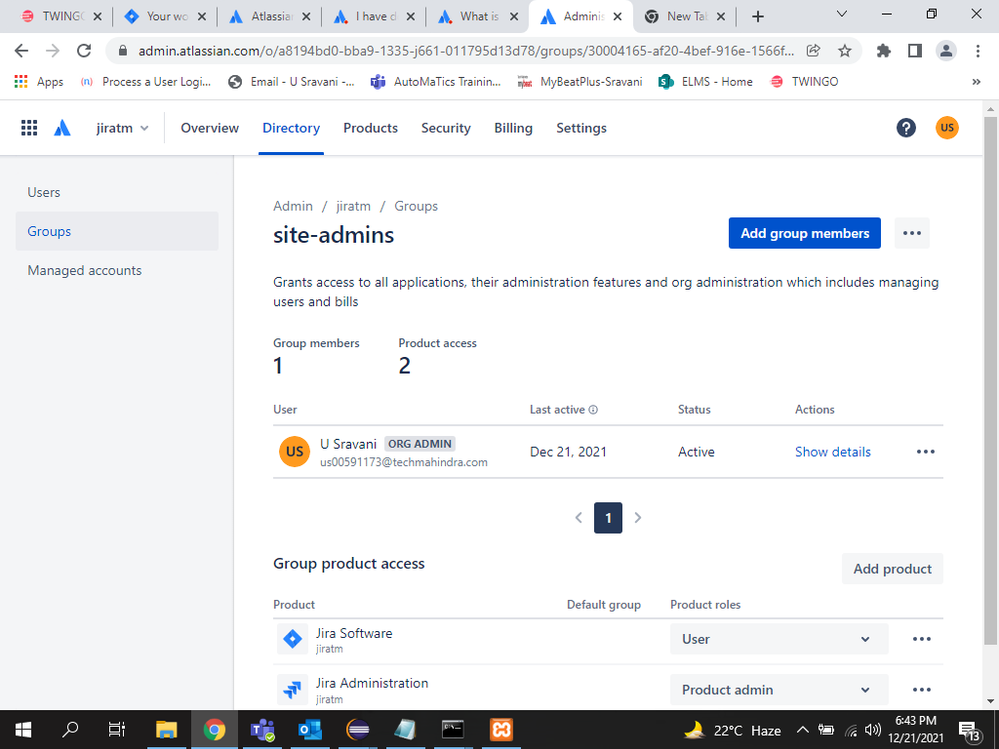
Task: Open the Atlassian app switcher grid icon
Action: pyautogui.click(x=29, y=128)
